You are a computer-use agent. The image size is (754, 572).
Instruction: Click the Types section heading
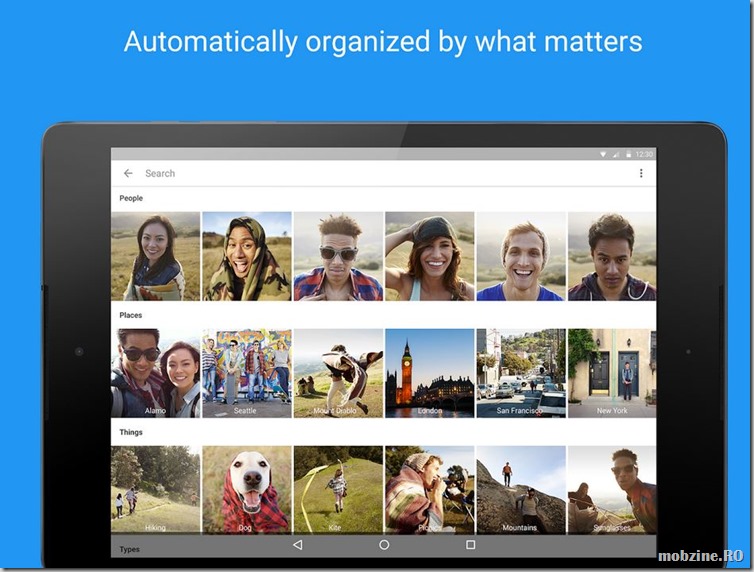click(x=129, y=549)
